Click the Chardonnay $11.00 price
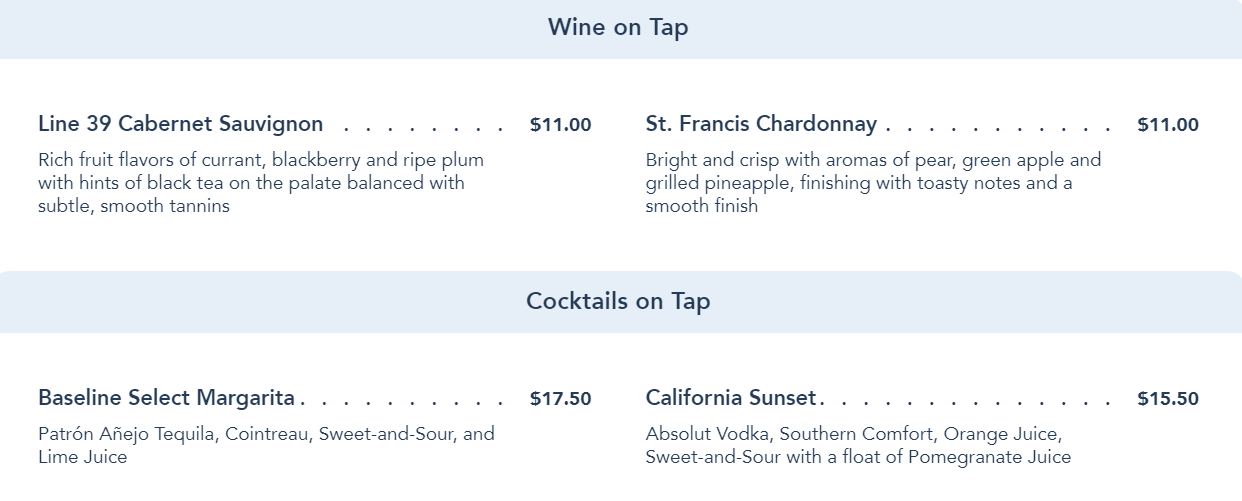1242x501 pixels. coord(1167,125)
